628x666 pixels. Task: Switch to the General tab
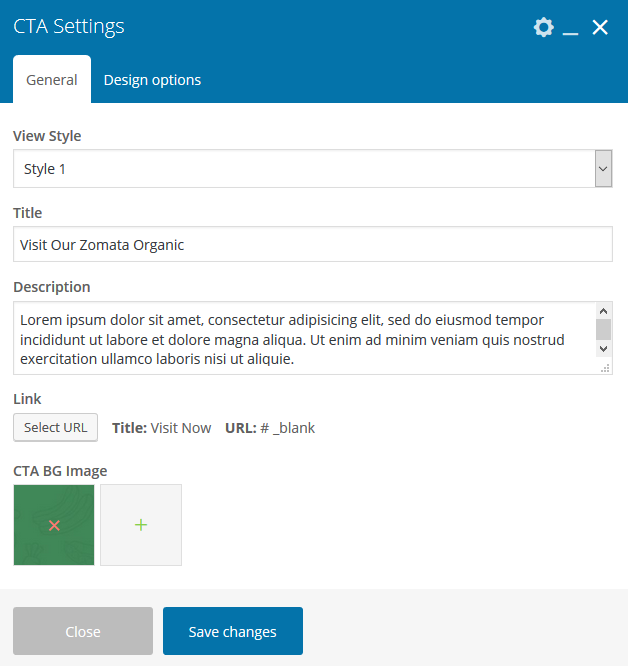[52, 80]
